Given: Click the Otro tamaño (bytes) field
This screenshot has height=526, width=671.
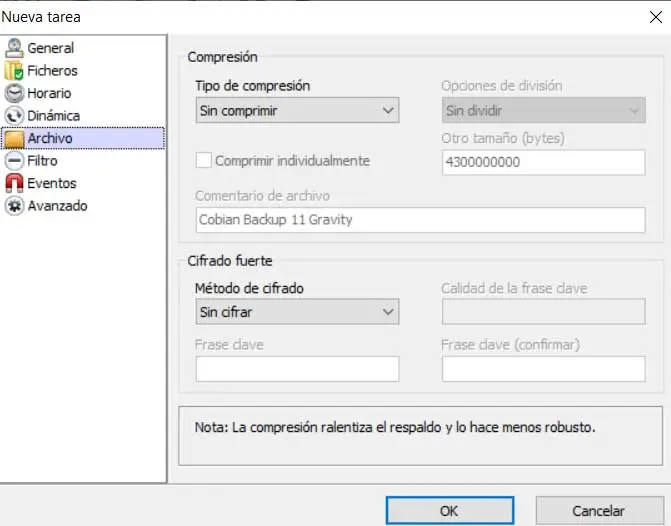Looking at the screenshot, I should tap(543, 162).
